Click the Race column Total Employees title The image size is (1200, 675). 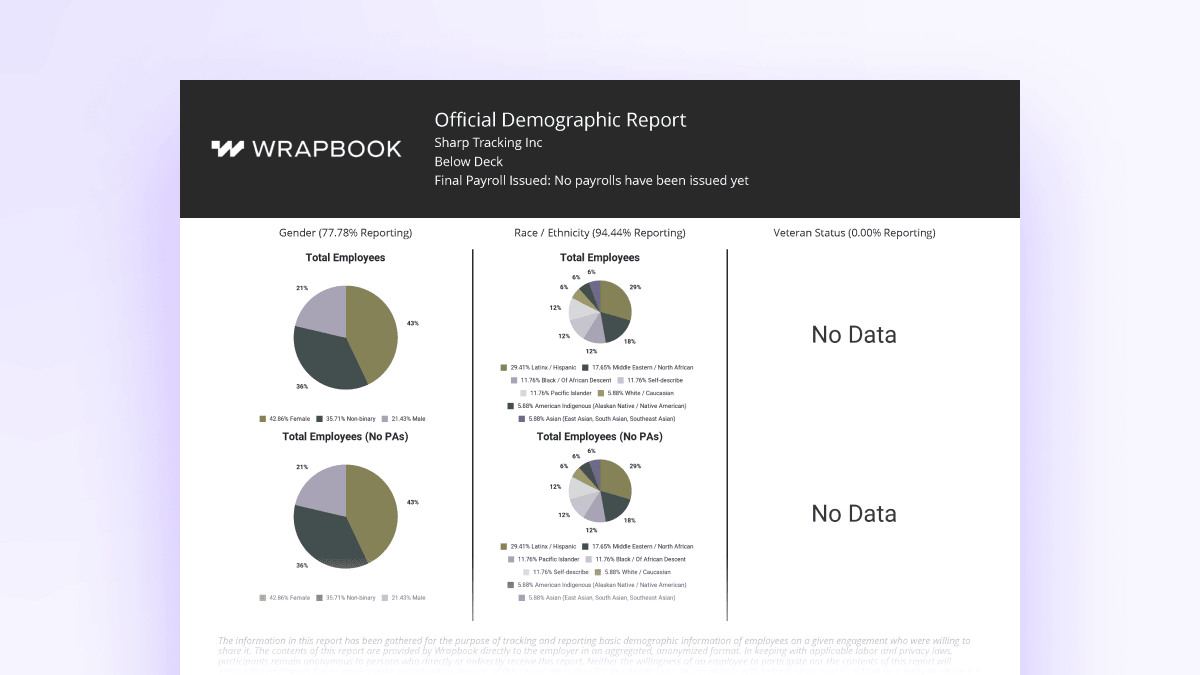pyautogui.click(x=600, y=257)
